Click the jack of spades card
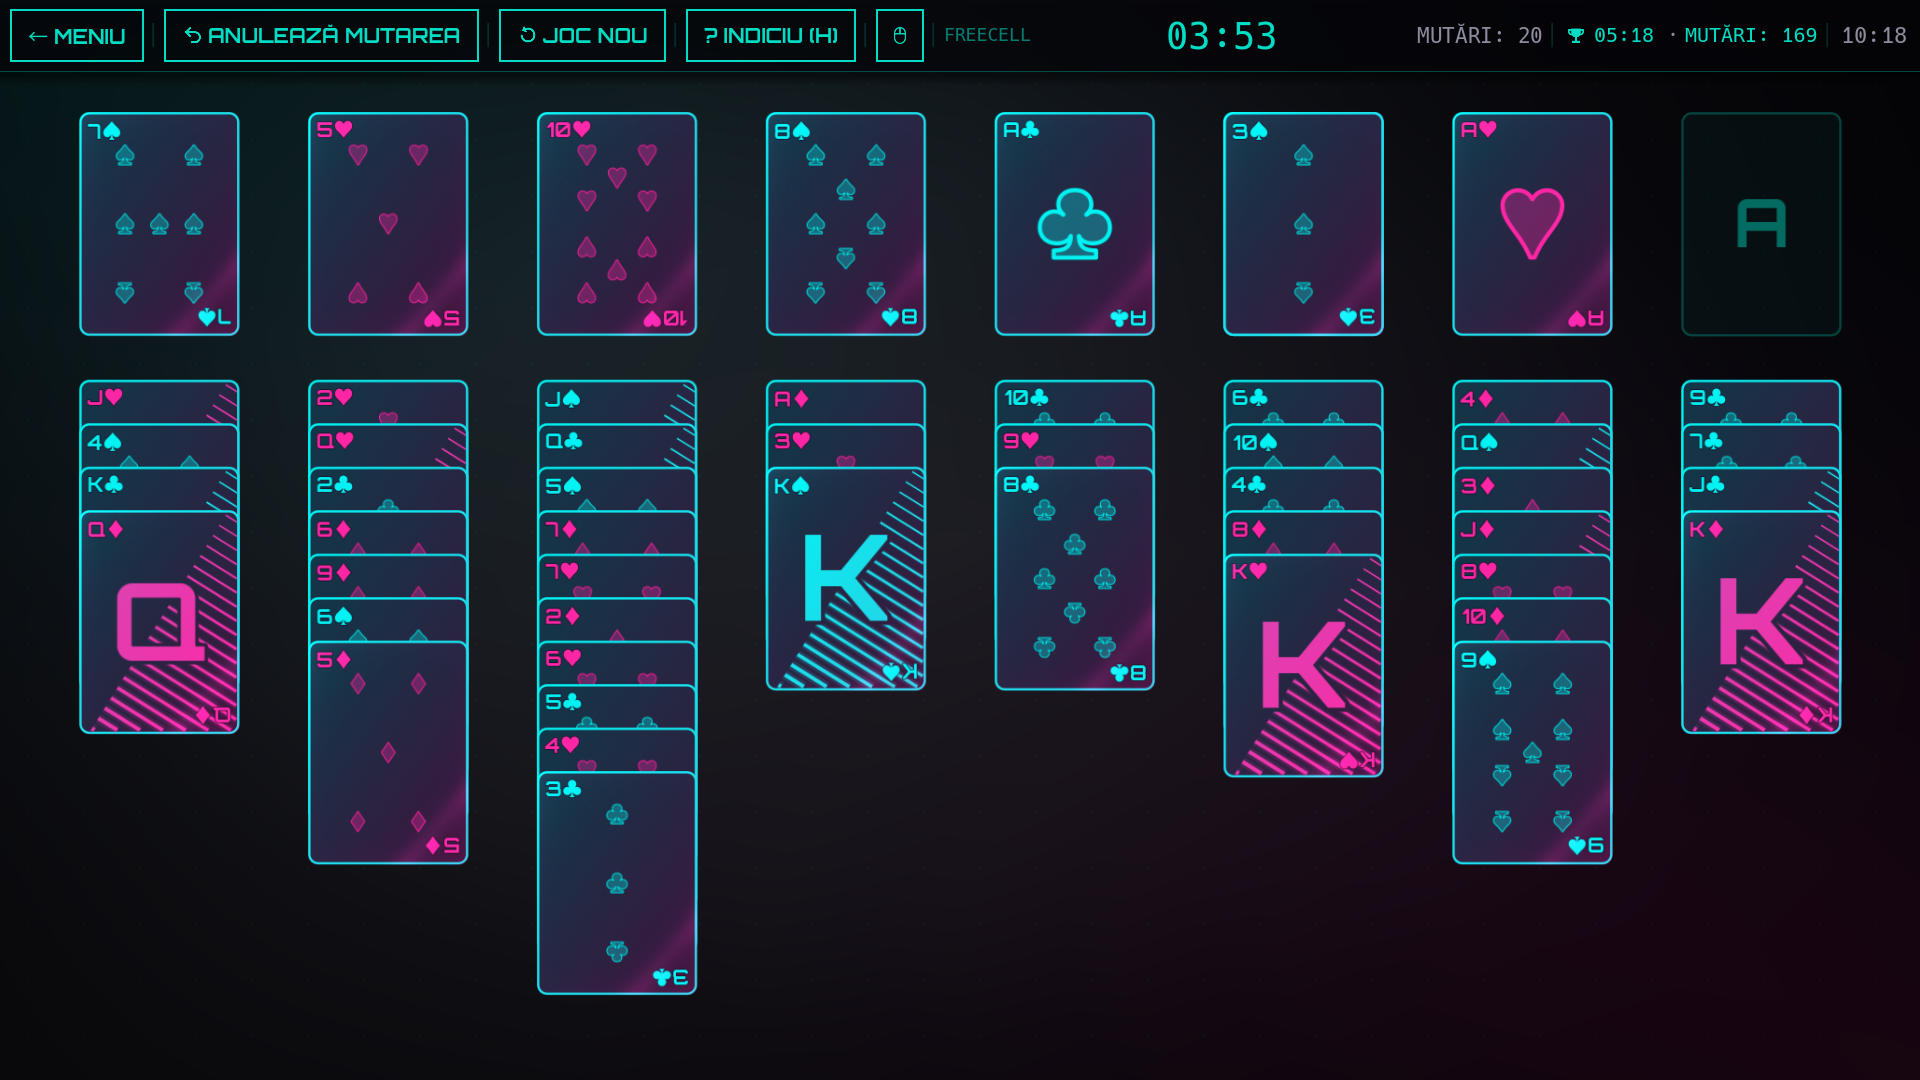 click(x=617, y=402)
